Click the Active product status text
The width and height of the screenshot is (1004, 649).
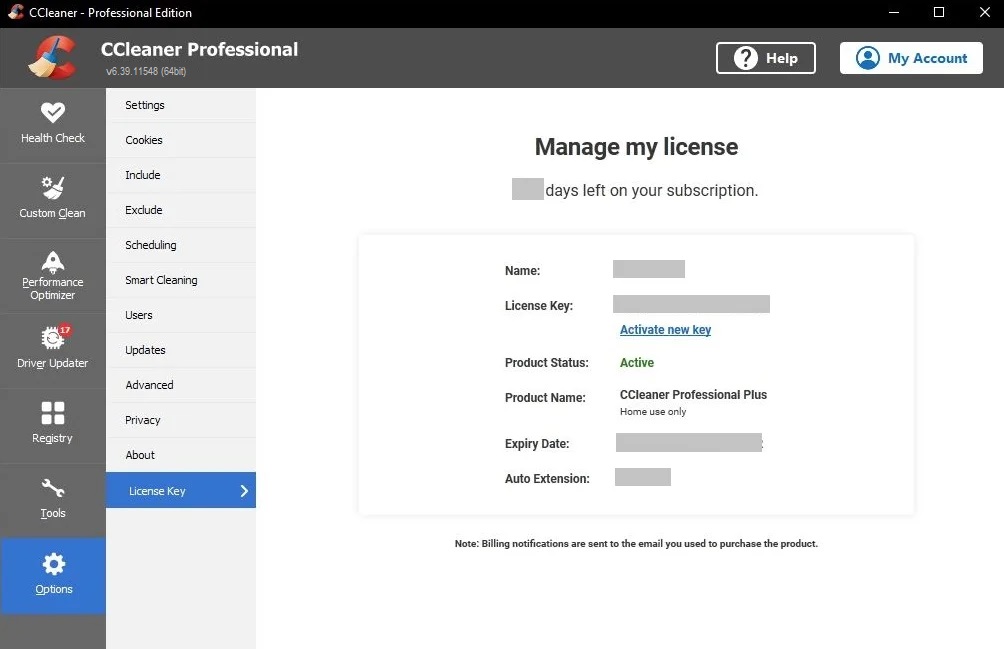(x=636, y=363)
